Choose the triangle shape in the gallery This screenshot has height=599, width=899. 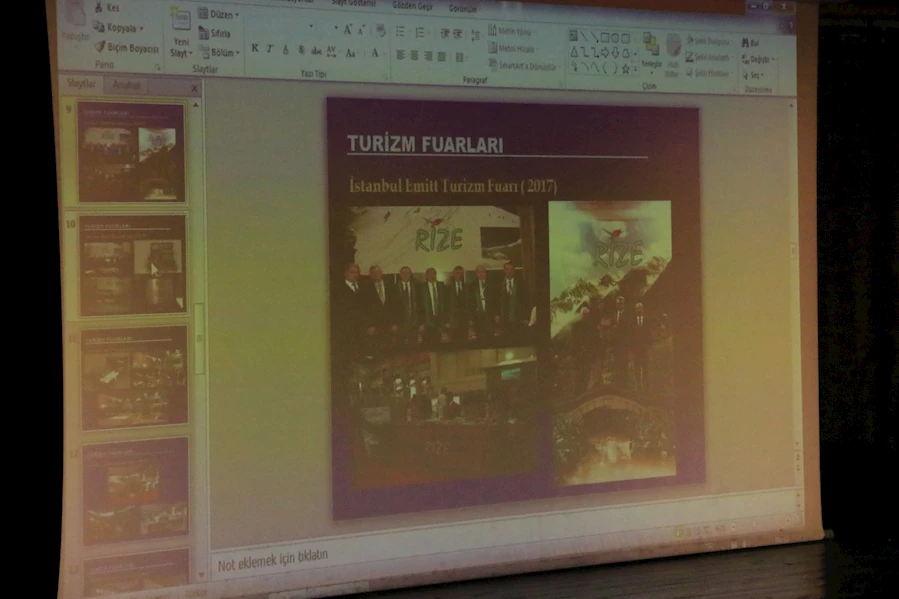[574, 52]
